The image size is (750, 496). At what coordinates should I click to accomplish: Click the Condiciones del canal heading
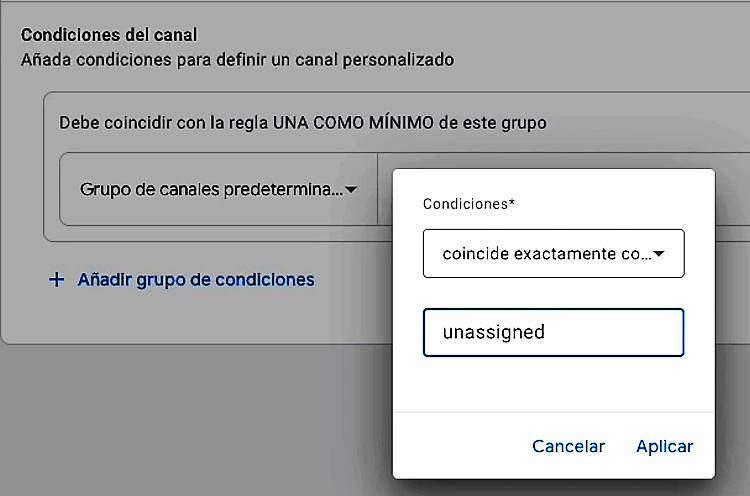click(109, 35)
